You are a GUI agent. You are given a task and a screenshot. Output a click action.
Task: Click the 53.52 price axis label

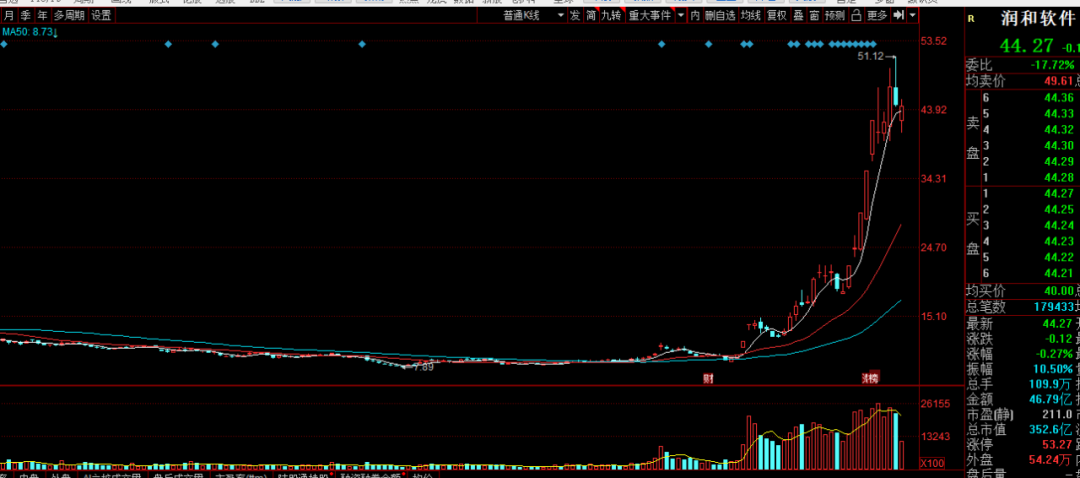click(935, 41)
